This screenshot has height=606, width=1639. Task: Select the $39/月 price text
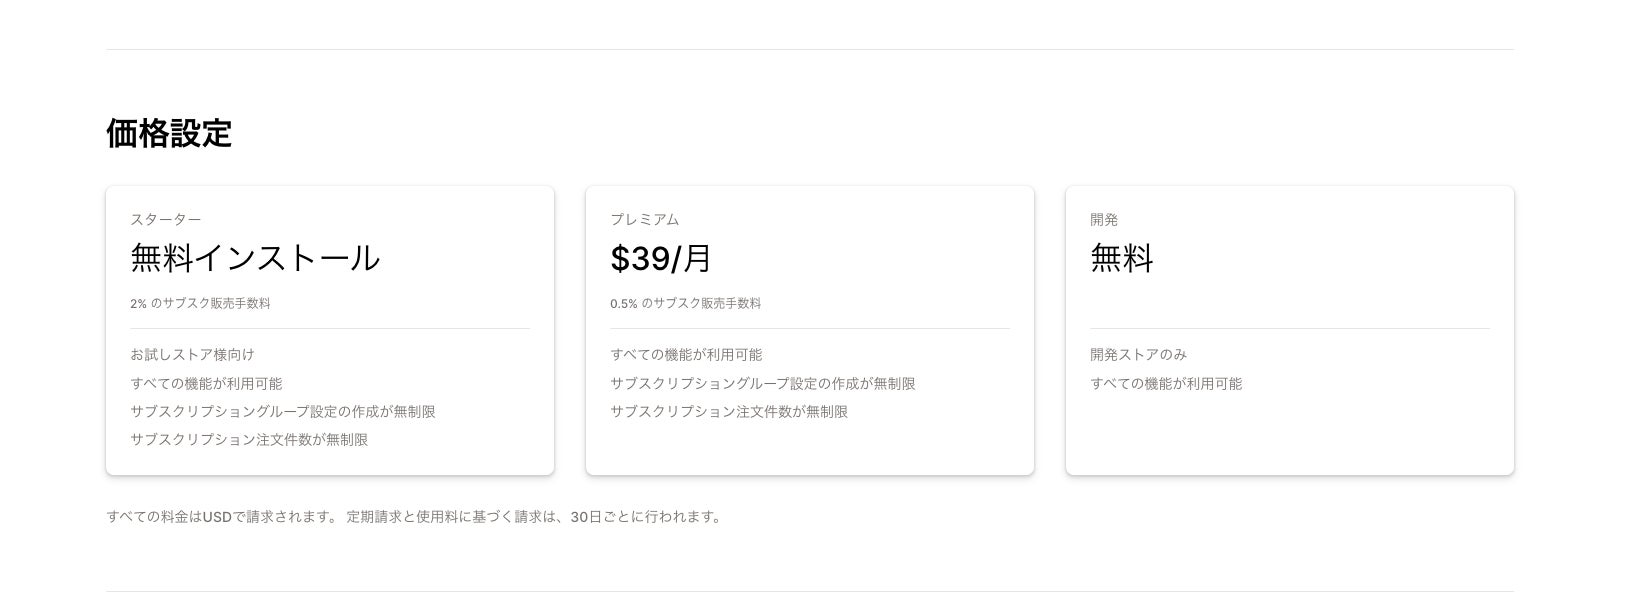pos(661,259)
